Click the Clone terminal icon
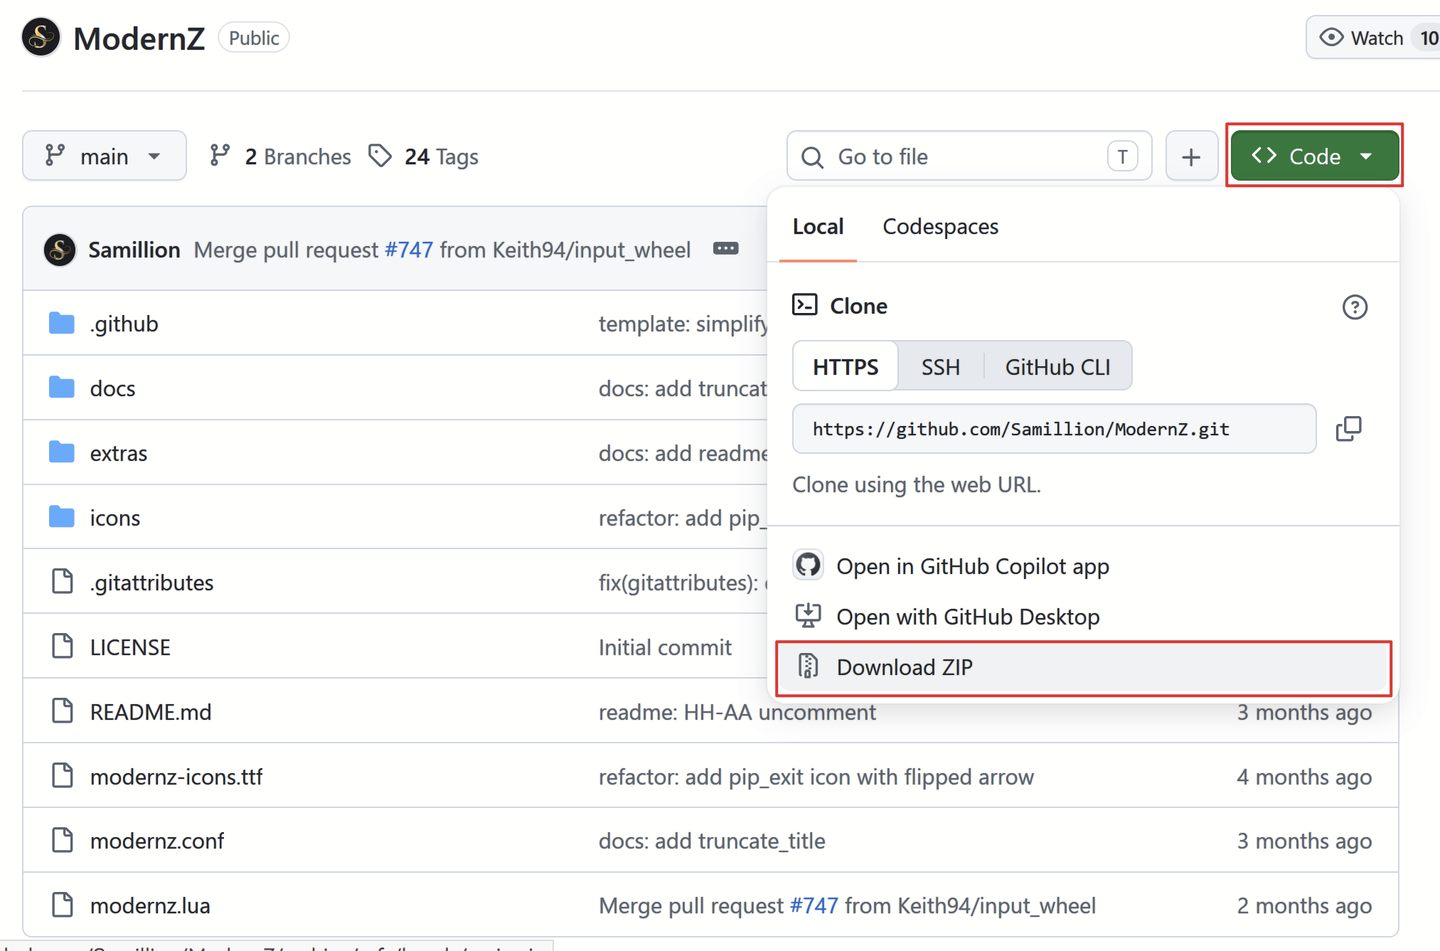The image size is (1440, 951). [805, 305]
